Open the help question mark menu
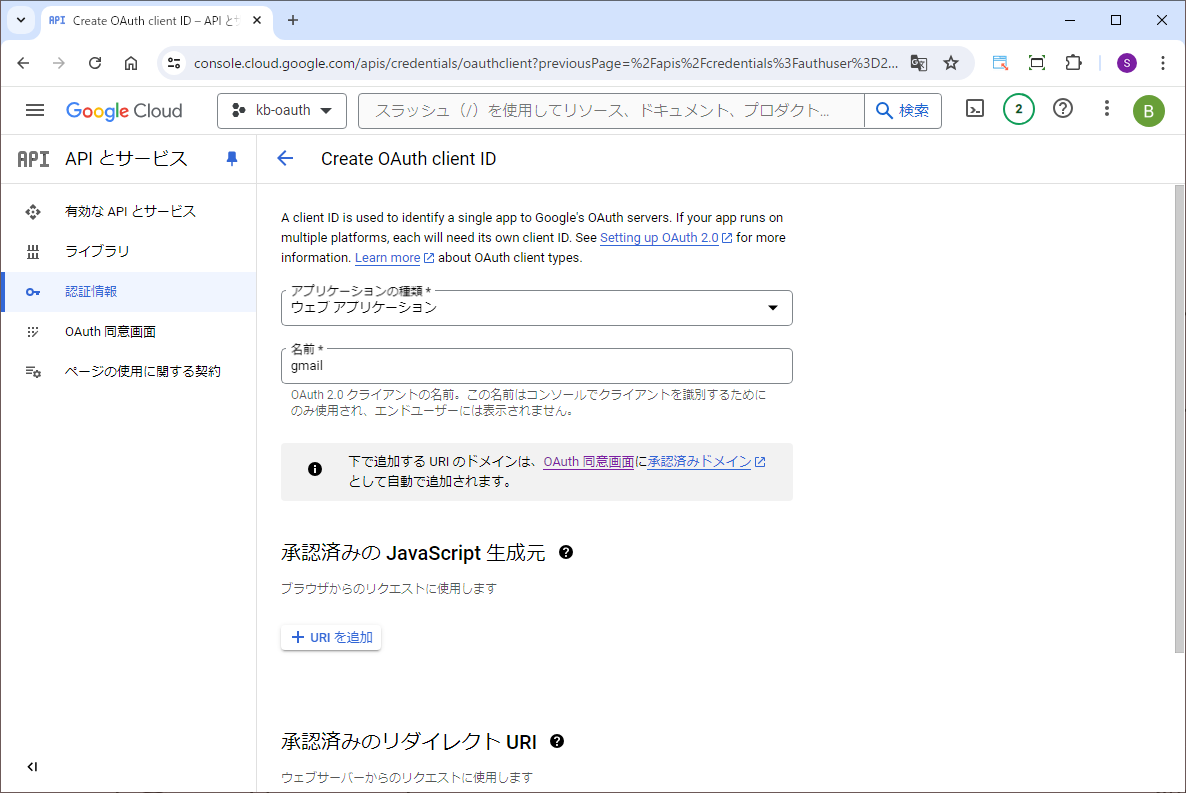The image size is (1186, 793). [x=1063, y=109]
